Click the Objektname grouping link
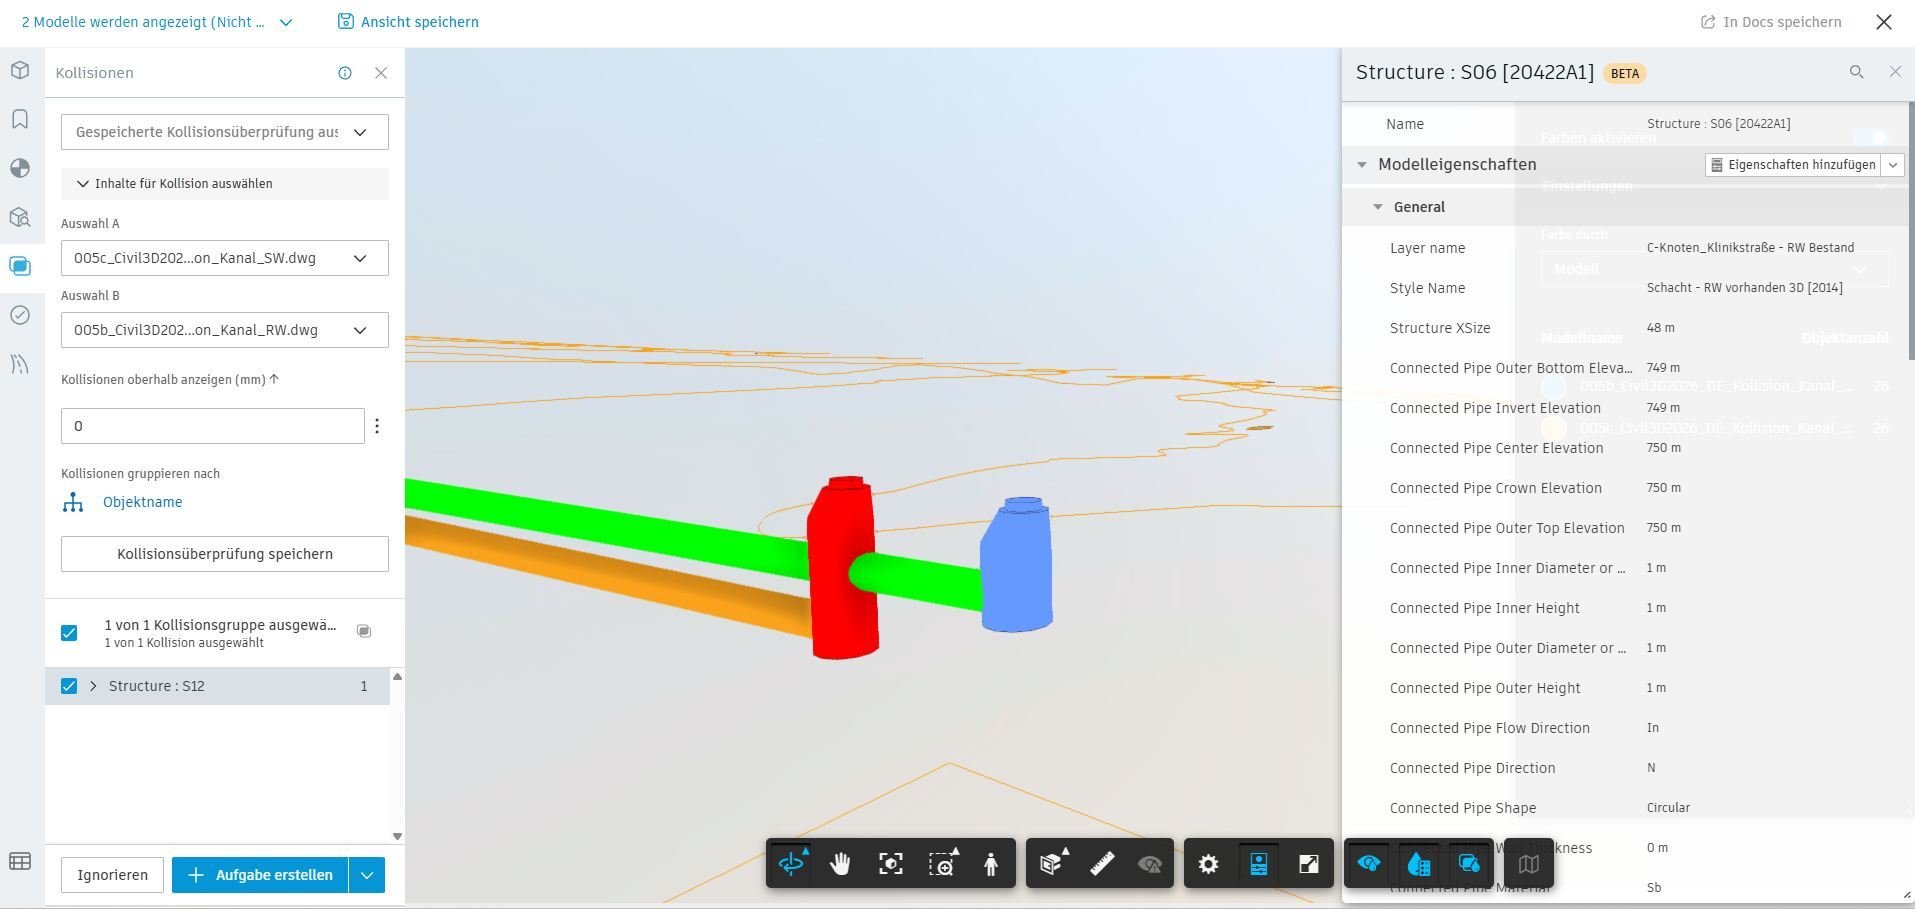This screenshot has height=909, width=1915. coord(143,502)
